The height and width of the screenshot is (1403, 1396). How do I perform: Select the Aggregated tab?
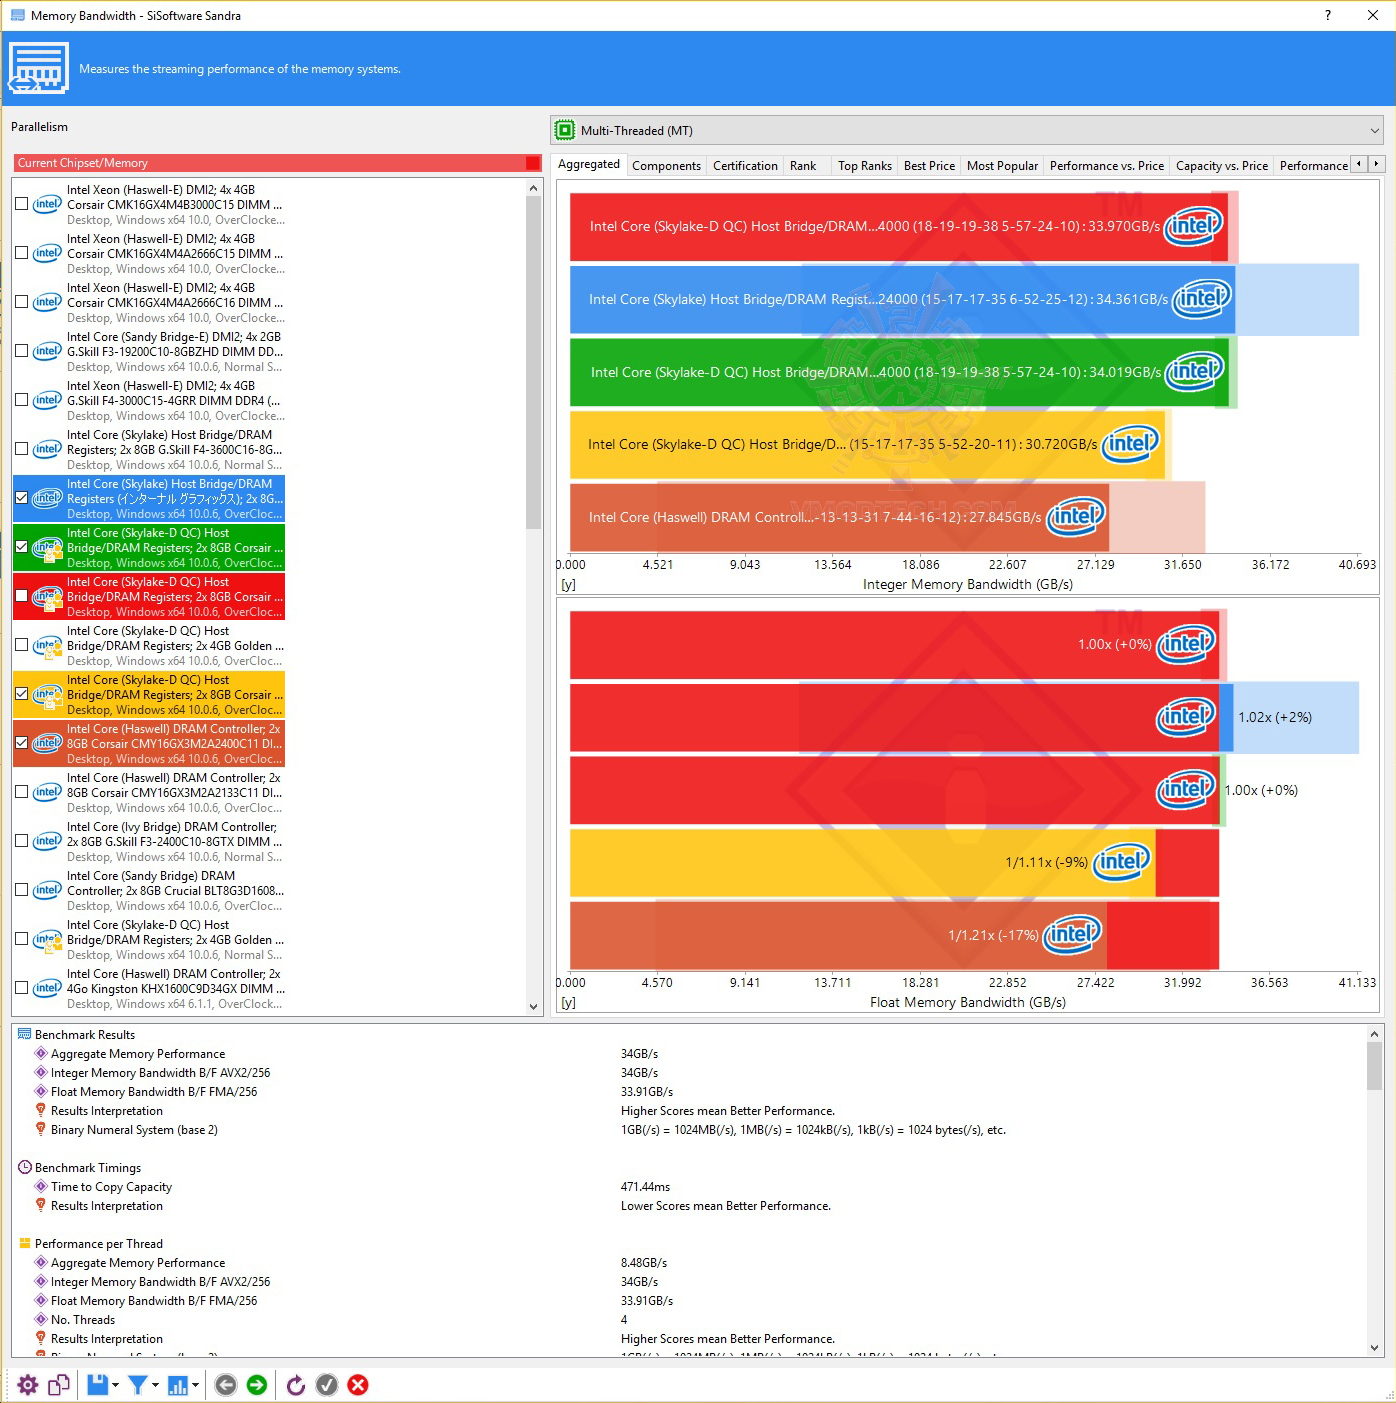click(x=589, y=165)
